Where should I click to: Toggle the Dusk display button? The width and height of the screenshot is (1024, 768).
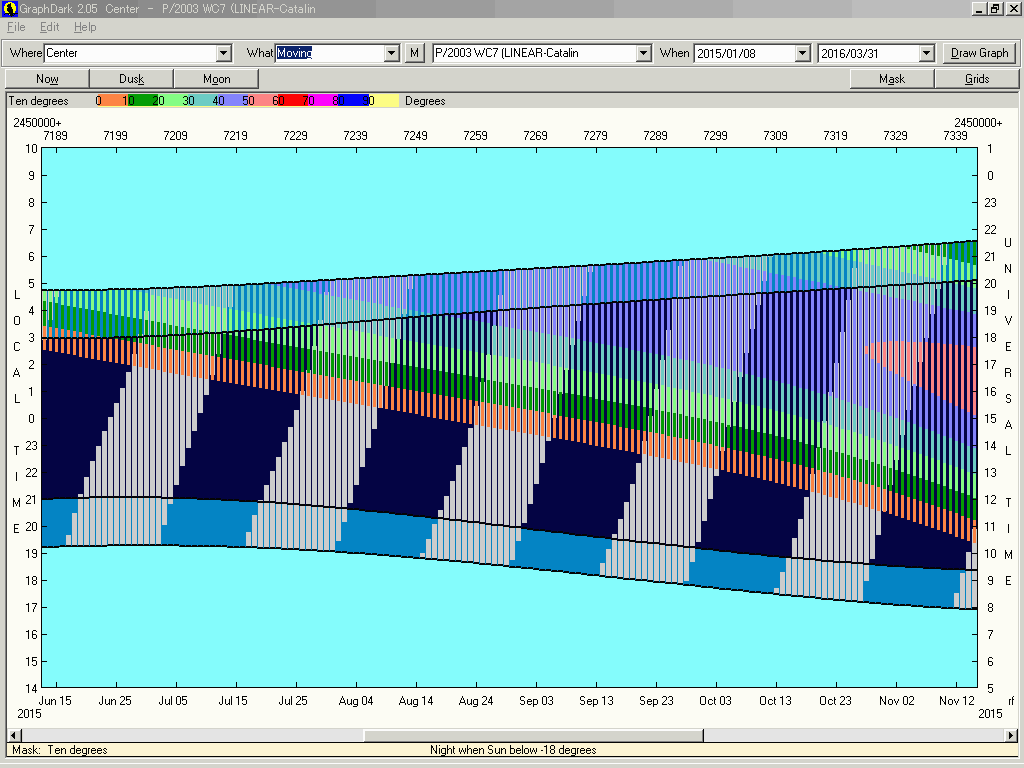click(132, 79)
